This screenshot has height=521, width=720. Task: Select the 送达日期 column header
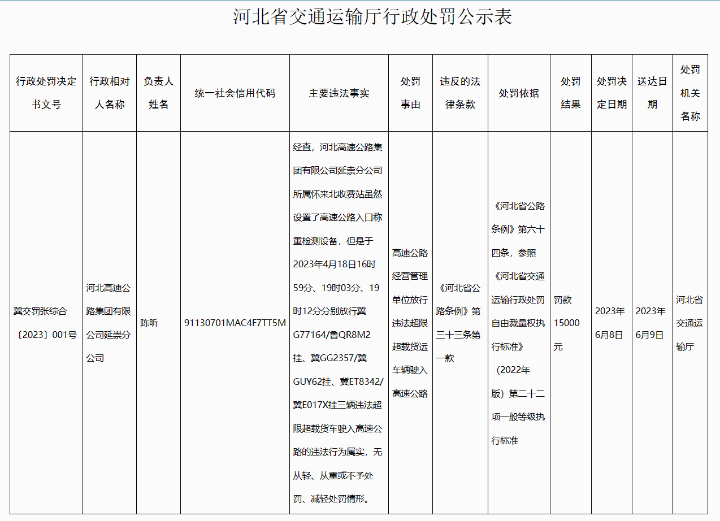point(652,93)
